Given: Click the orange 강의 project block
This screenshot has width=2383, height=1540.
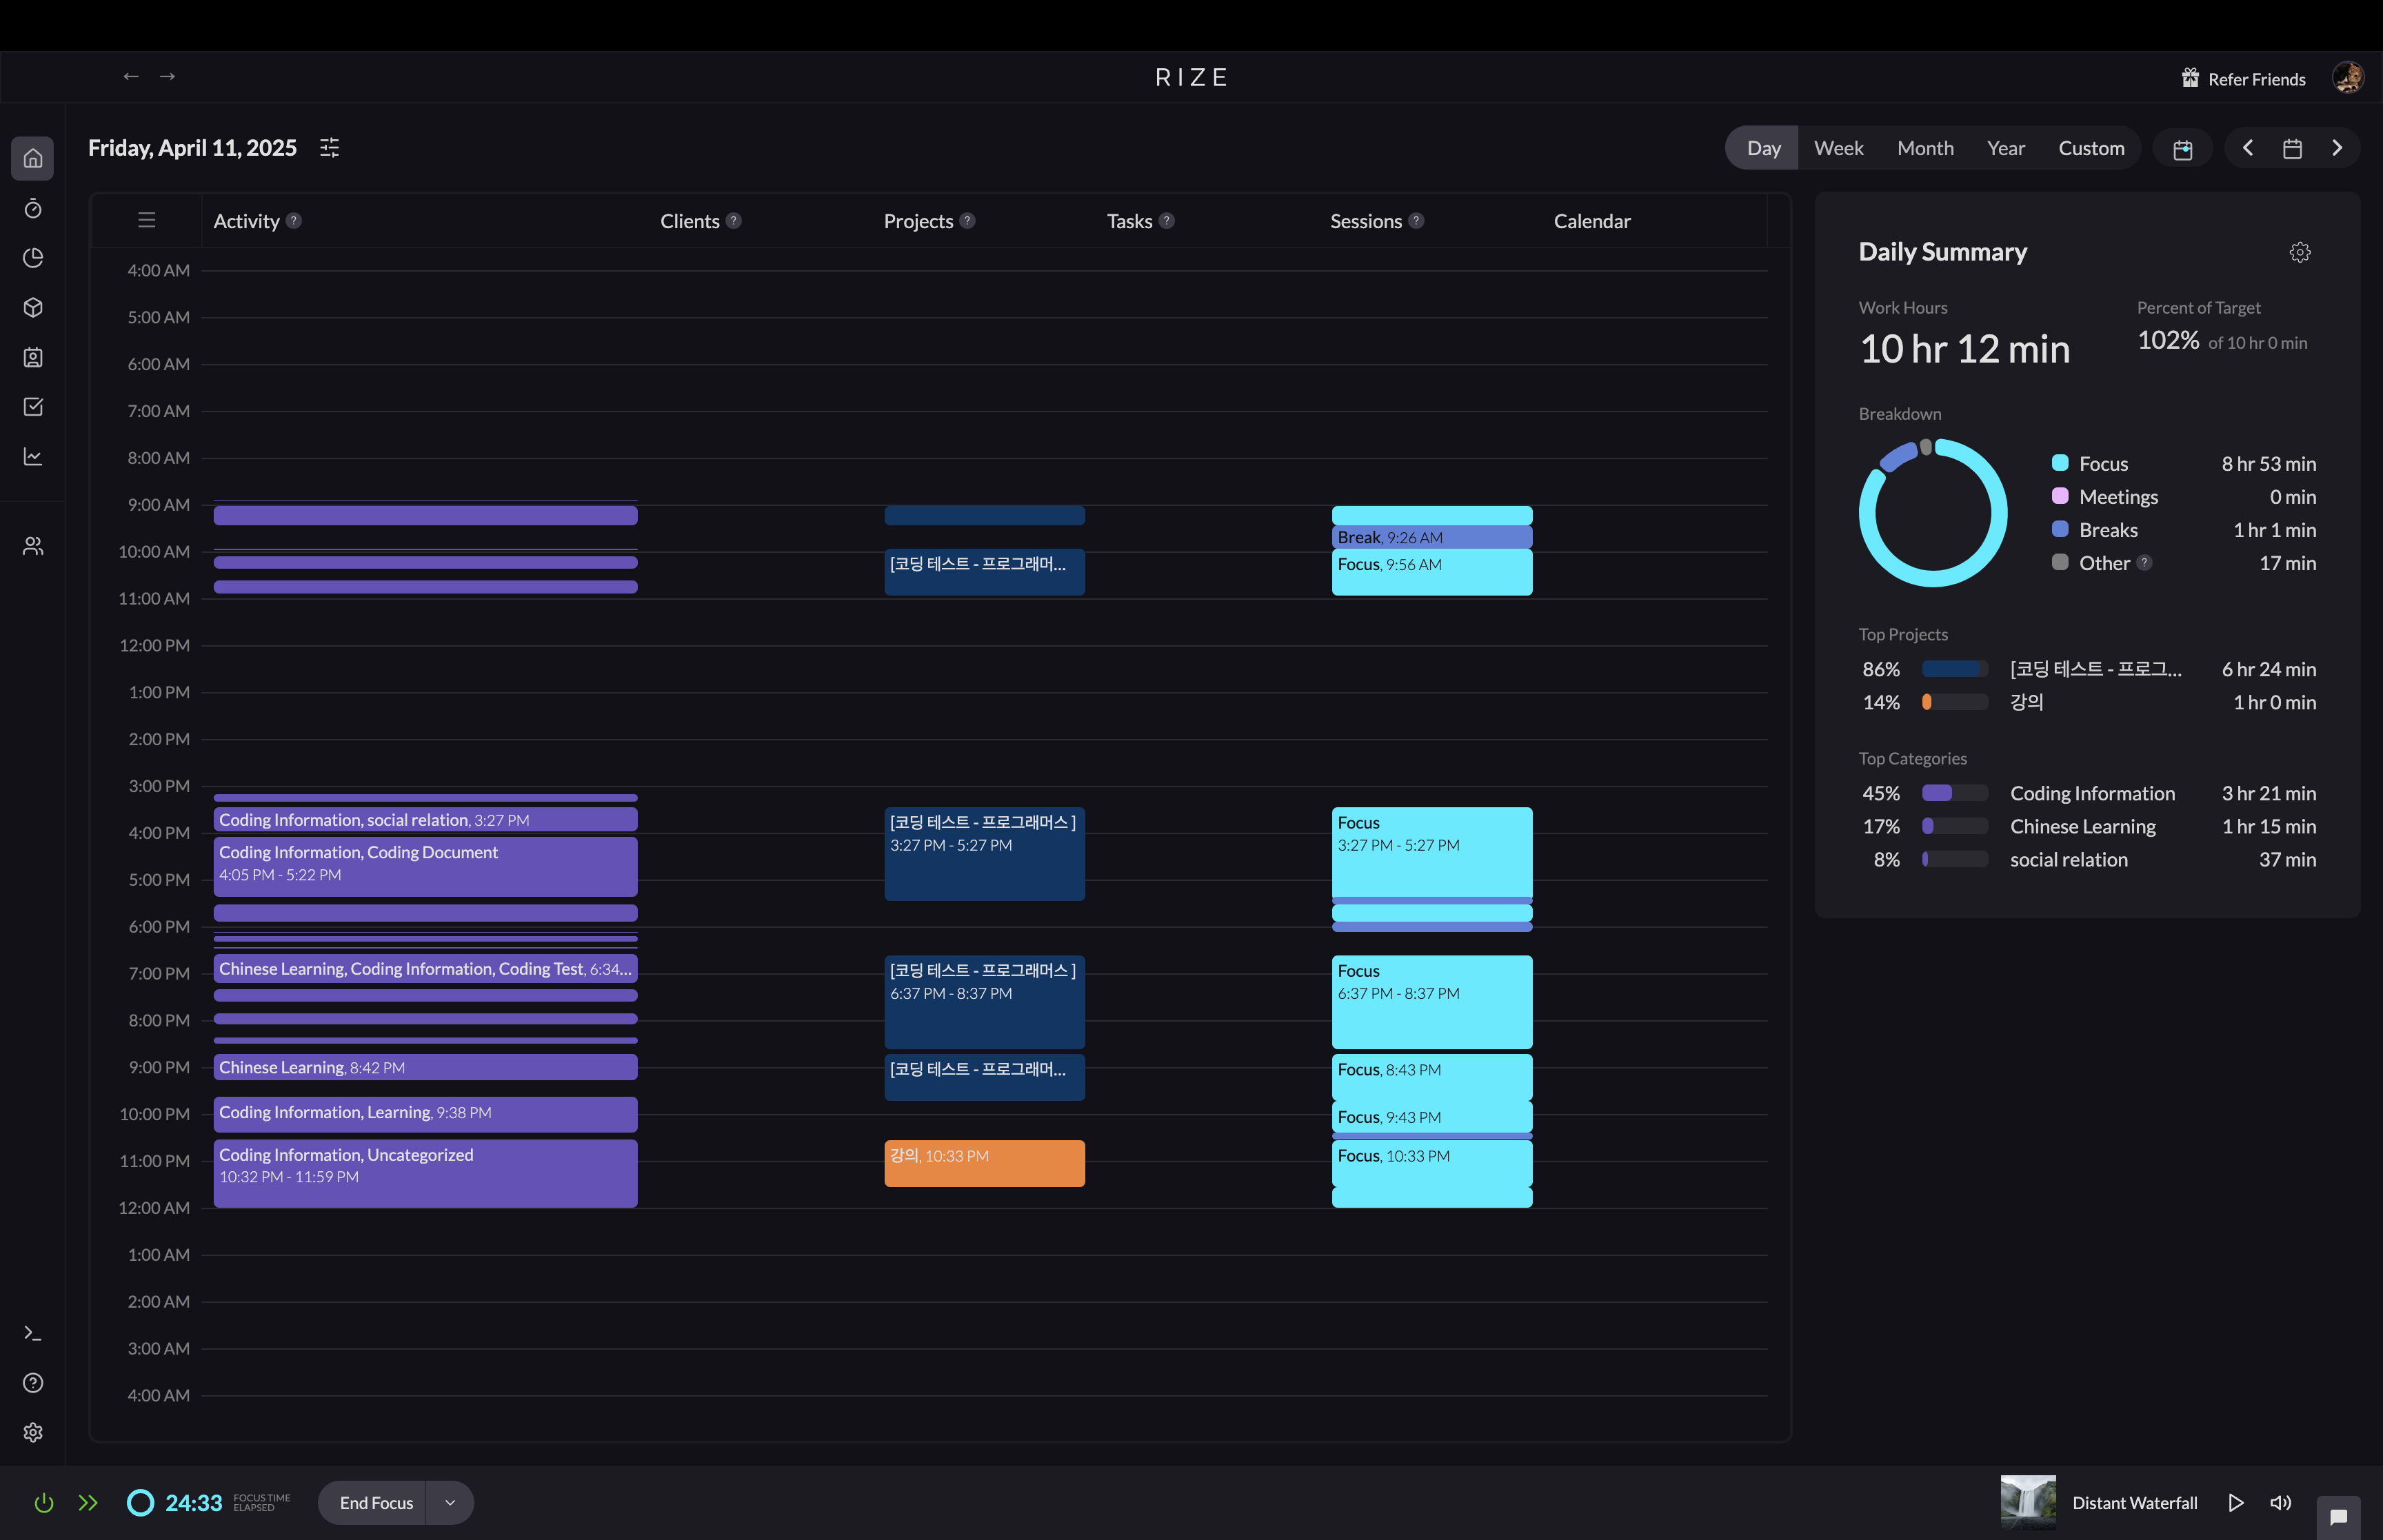Looking at the screenshot, I should point(983,1164).
